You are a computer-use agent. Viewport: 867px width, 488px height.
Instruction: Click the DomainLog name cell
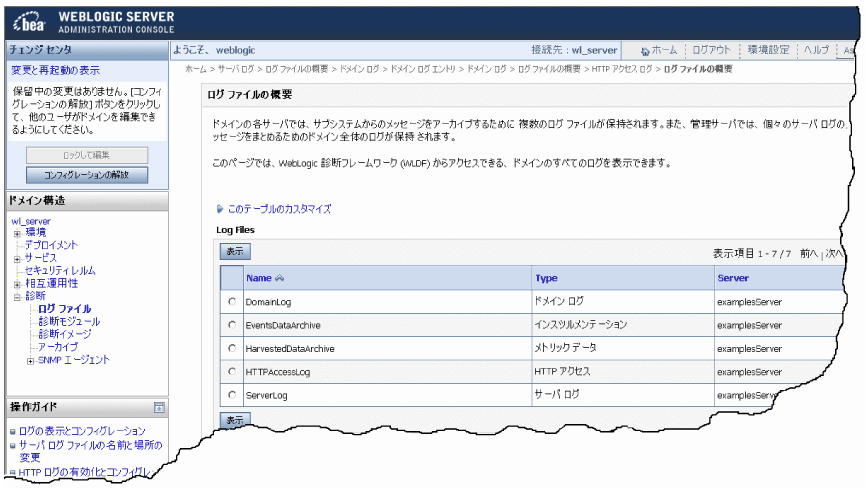268,302
